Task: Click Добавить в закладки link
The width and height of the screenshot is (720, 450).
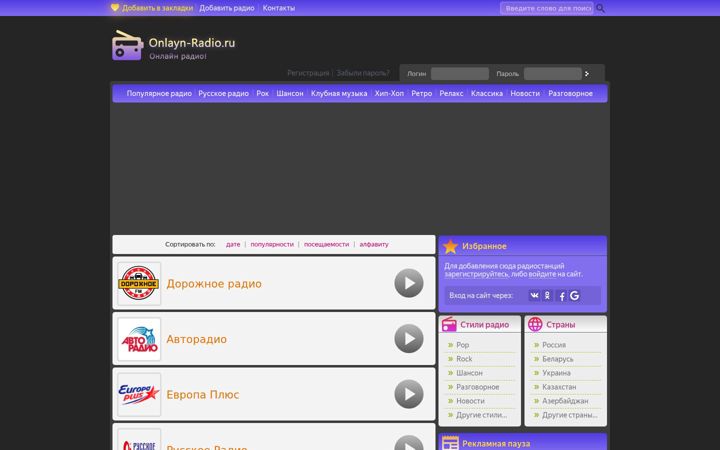Action: coord(158,8)
